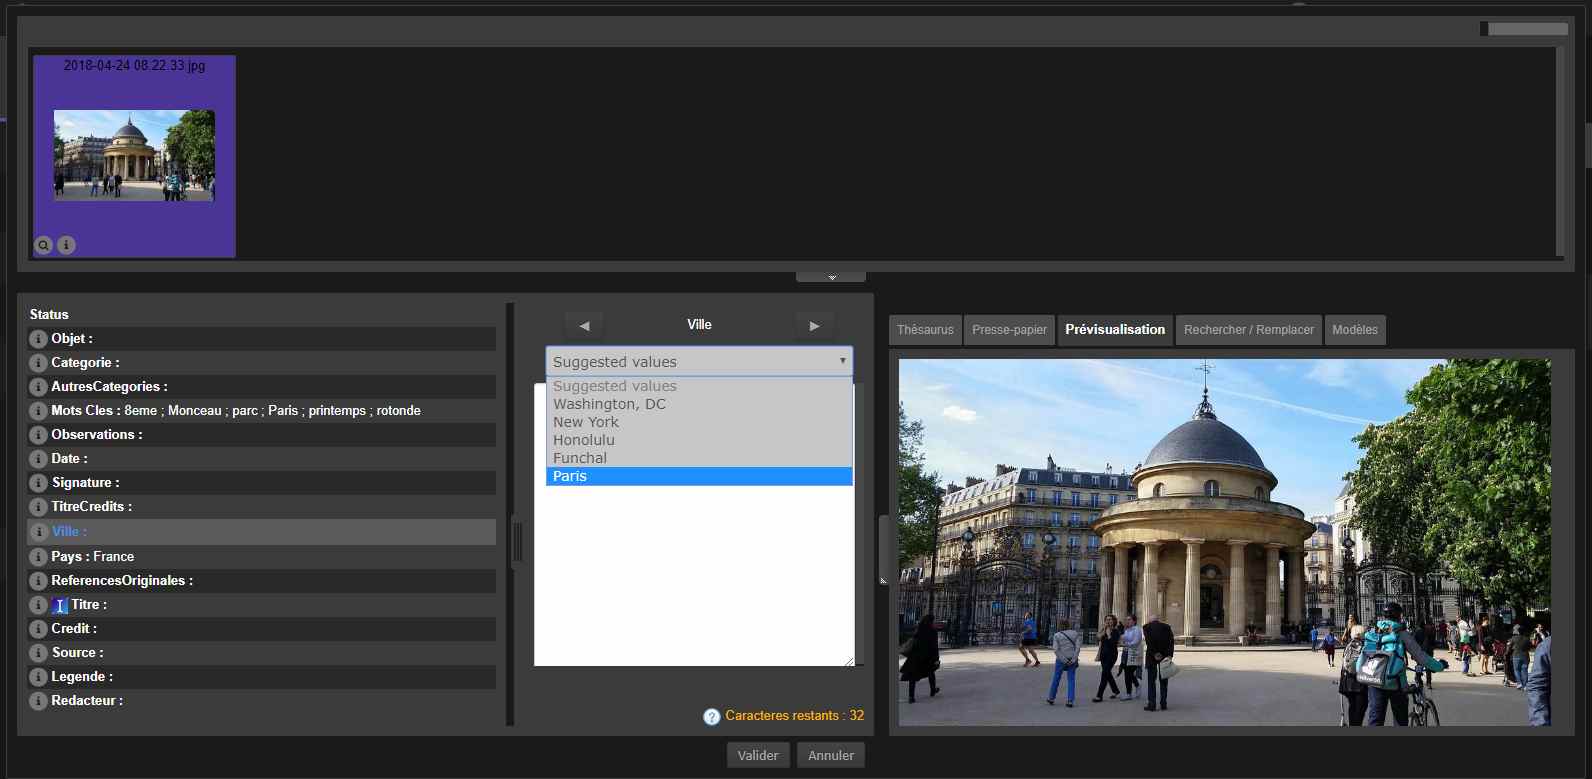Screen dimensions: 1592x779
Task: Select the Titre field in the list
Action: pos(87,605)
